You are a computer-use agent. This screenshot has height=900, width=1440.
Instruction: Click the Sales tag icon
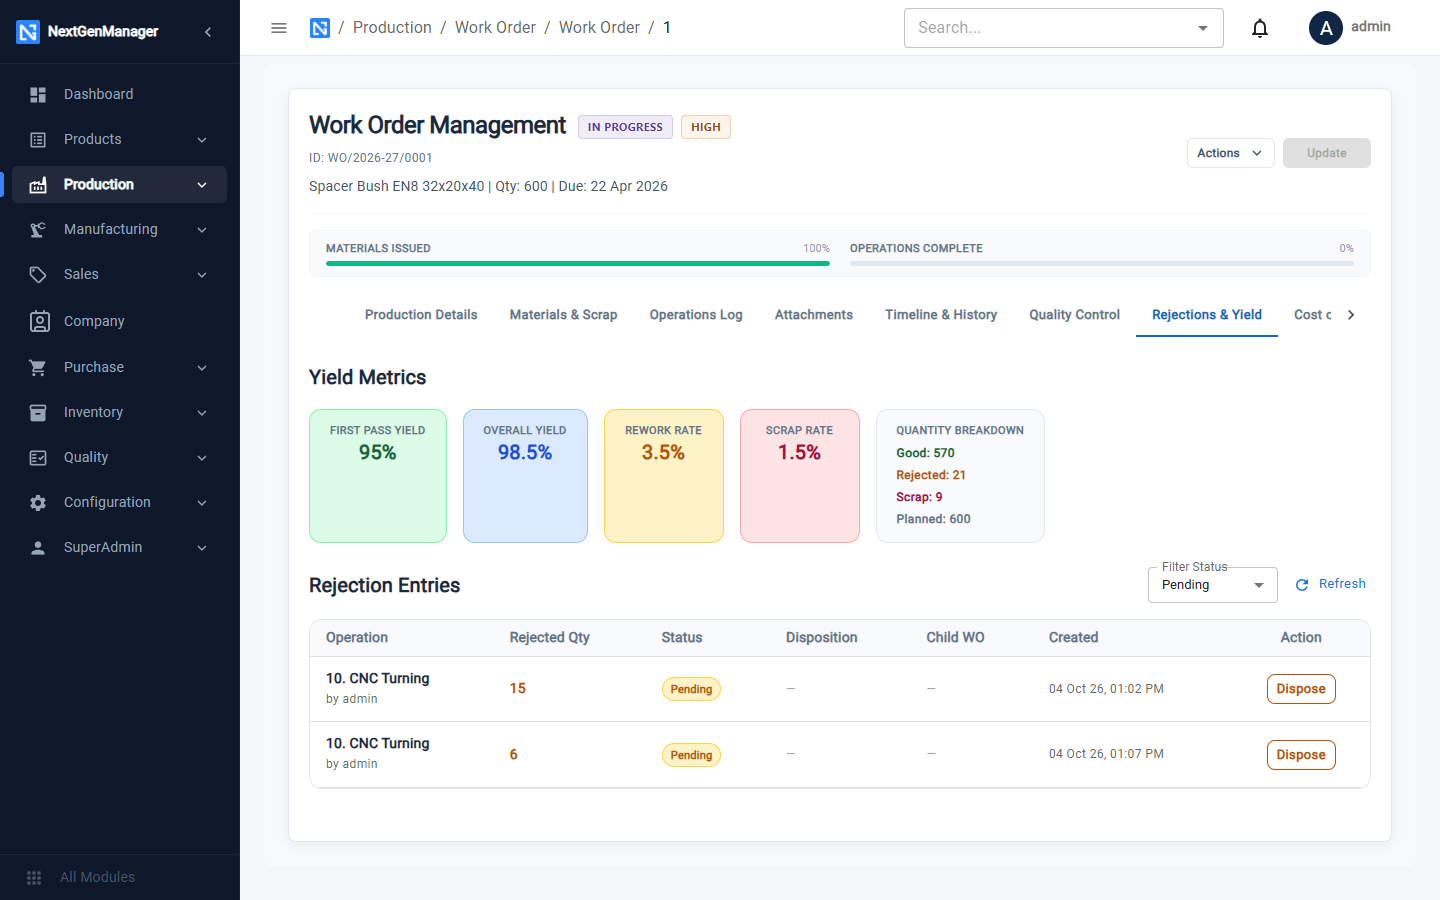tap(38, 275)
